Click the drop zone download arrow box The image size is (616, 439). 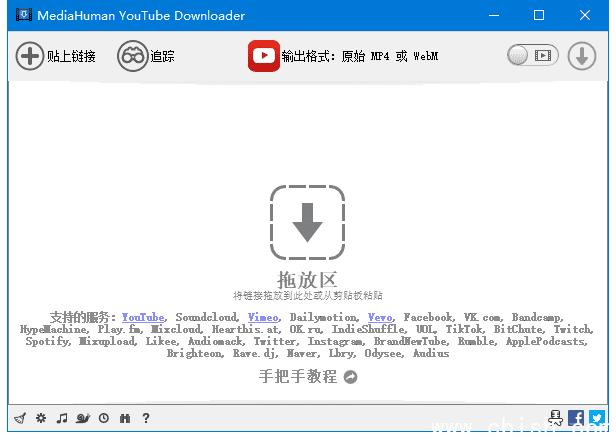[307, 221]
